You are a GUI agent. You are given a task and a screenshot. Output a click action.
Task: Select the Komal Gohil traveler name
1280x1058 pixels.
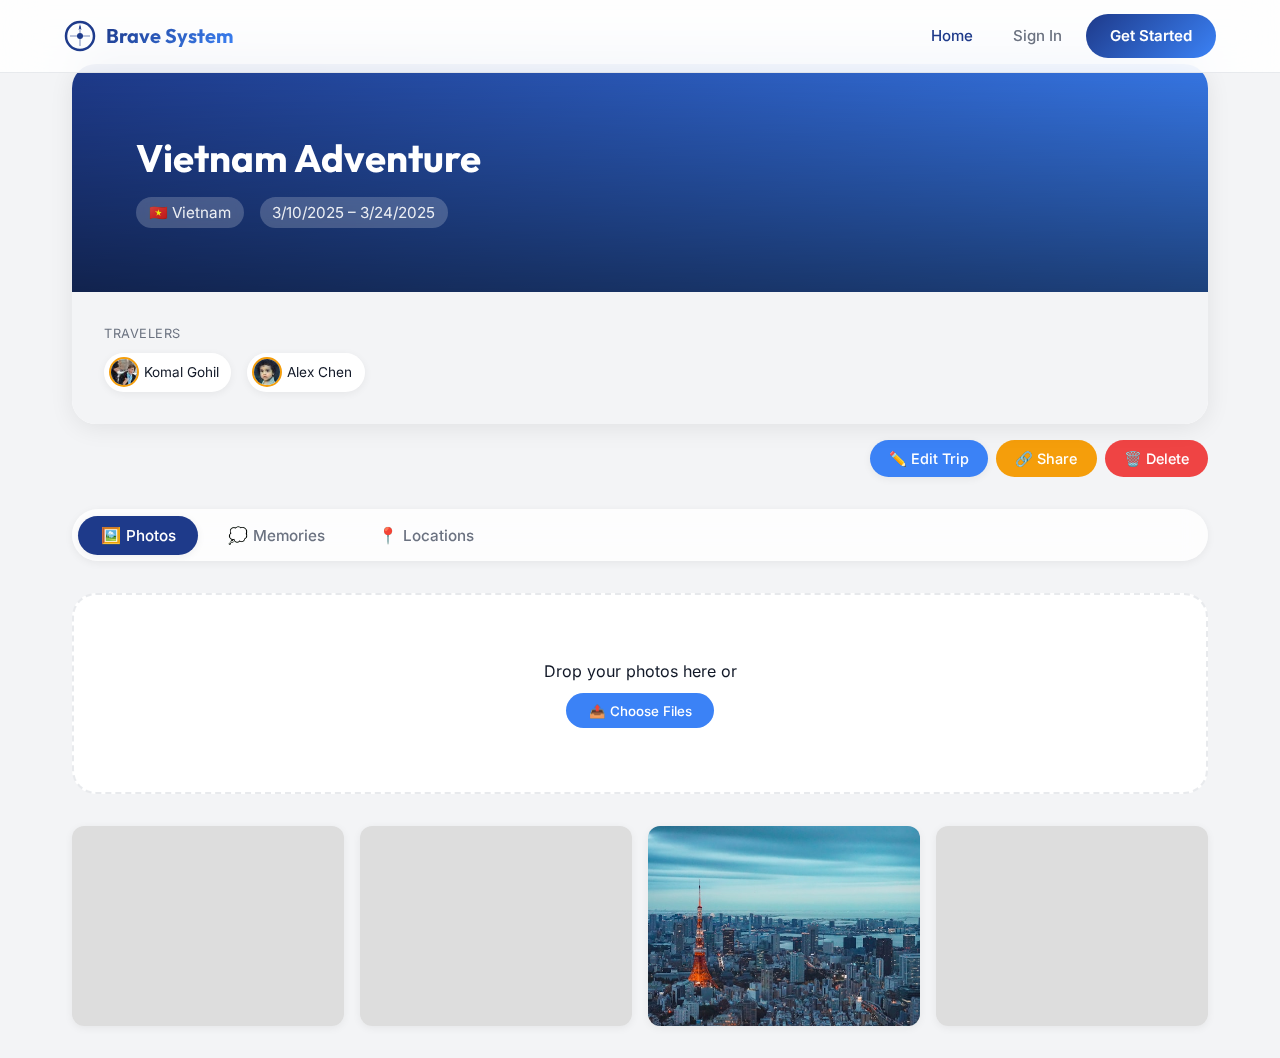tap(181, 372)
